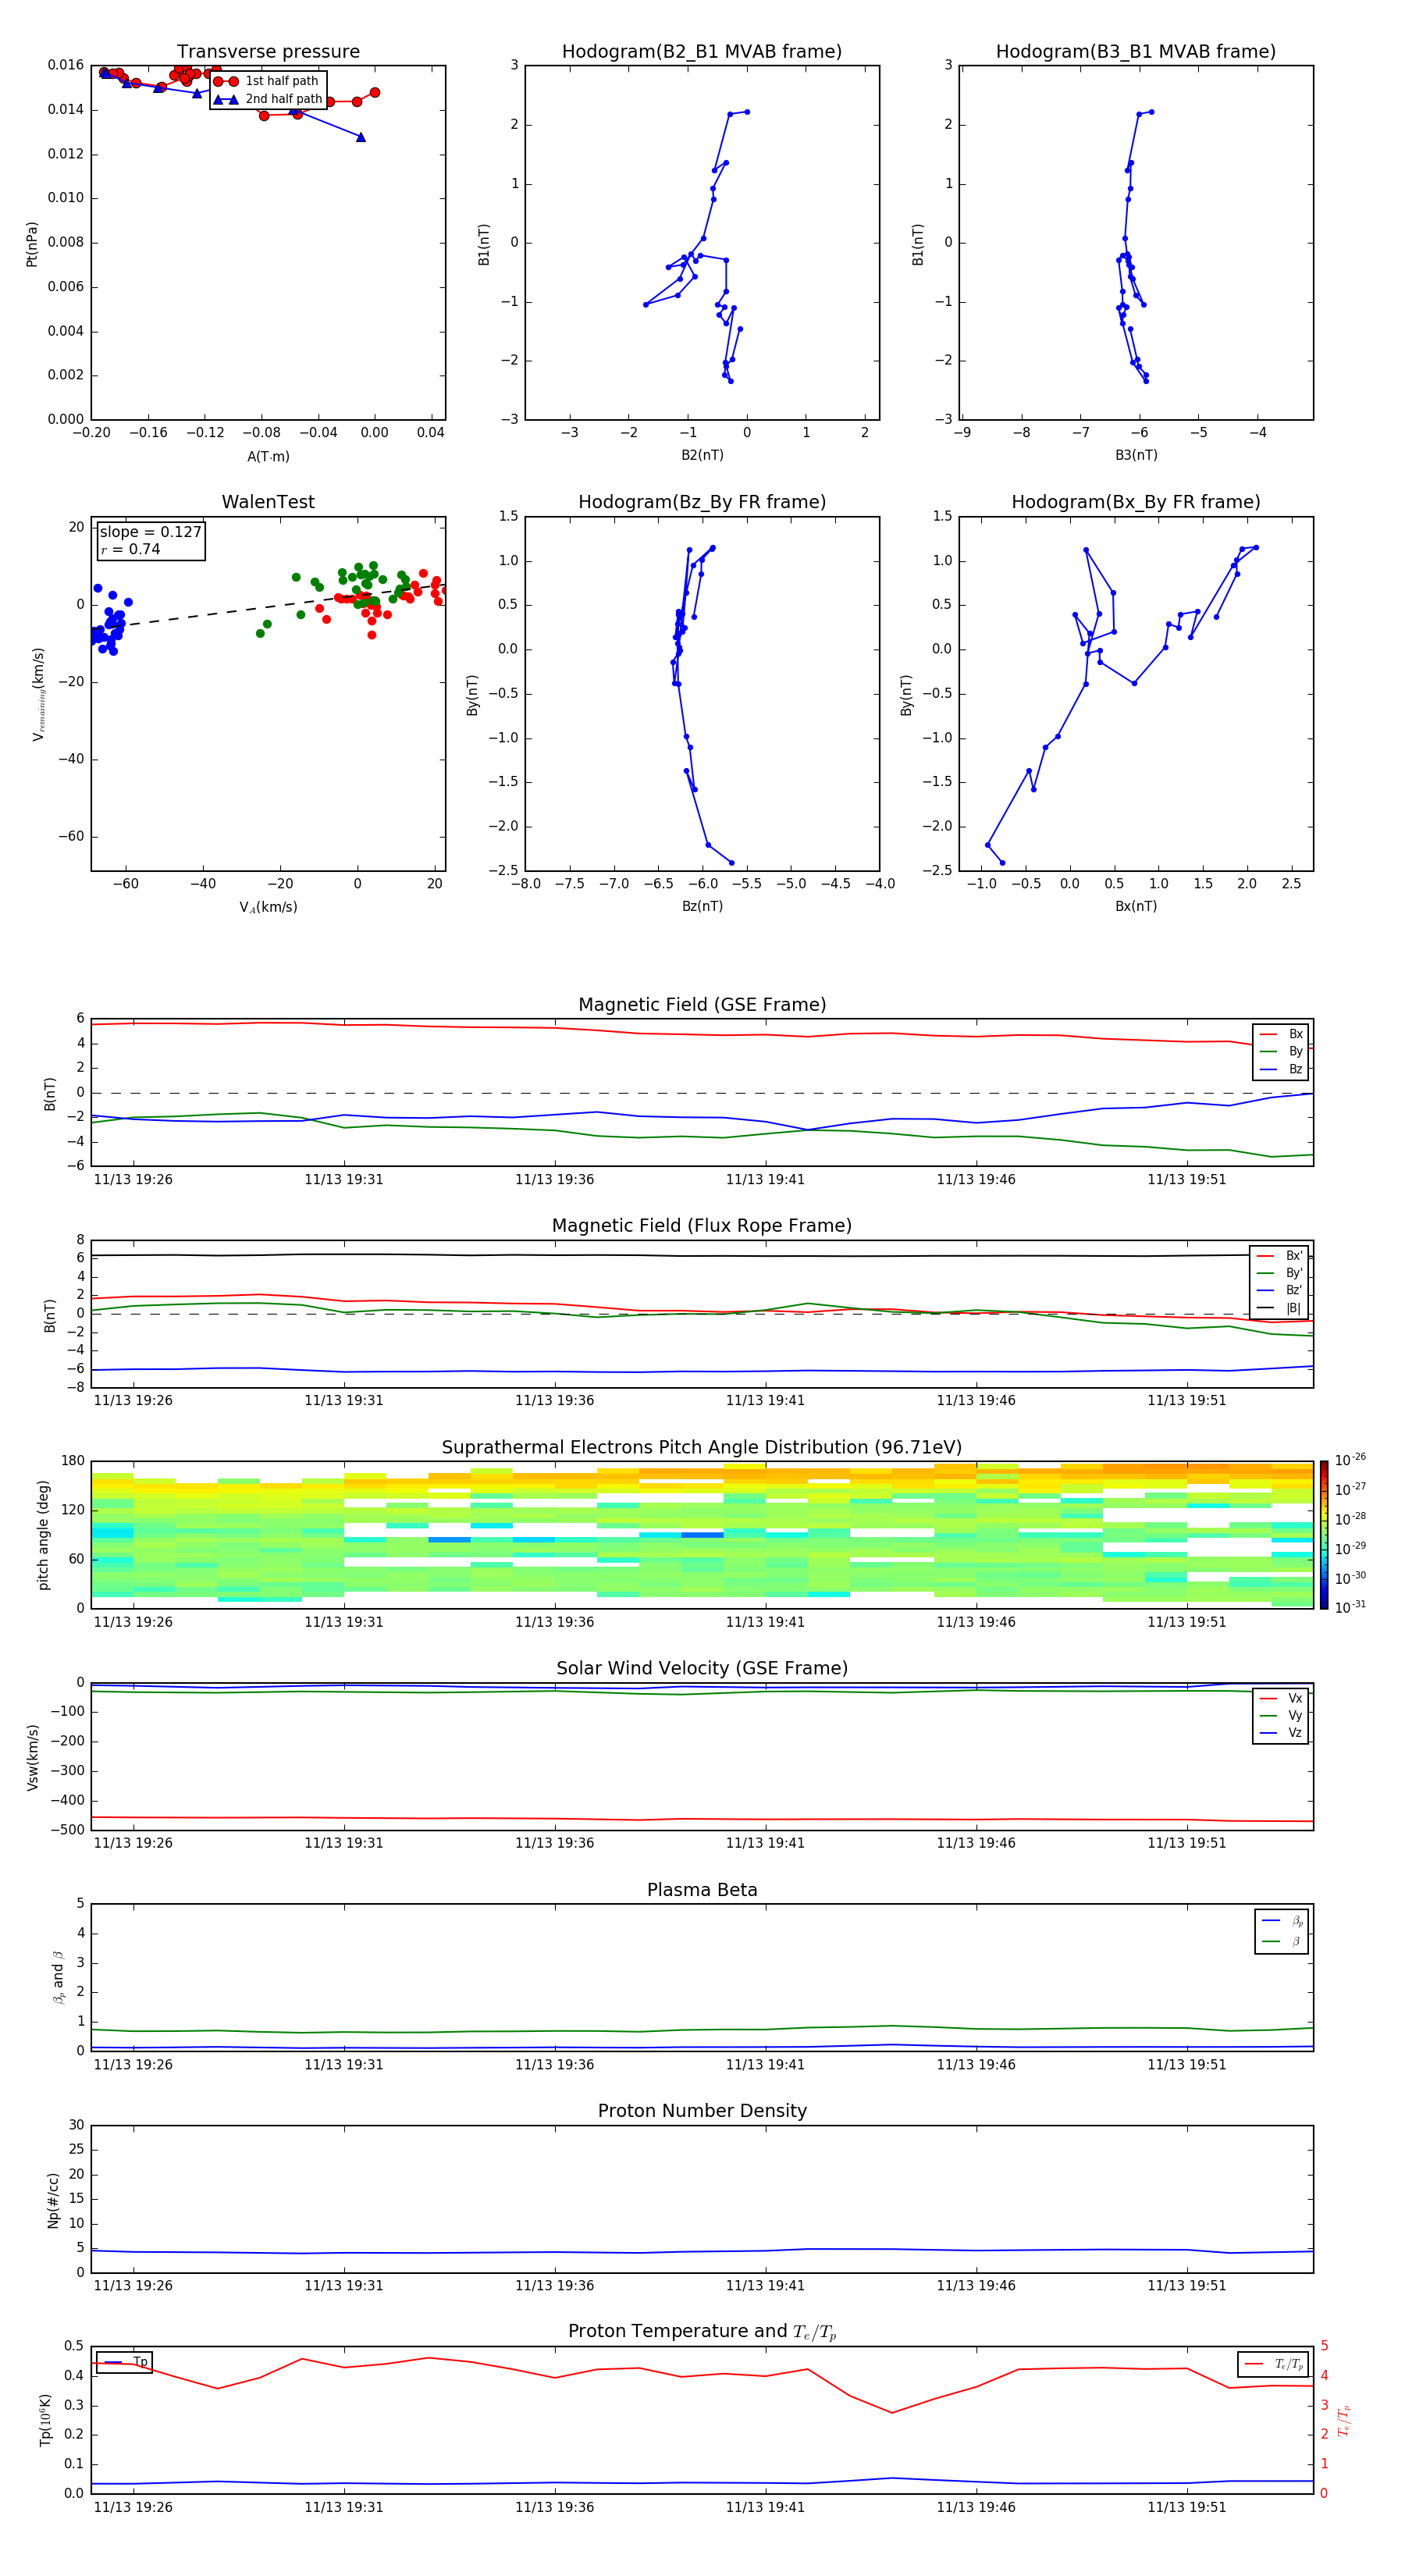Click the "WalenTest" plot title
The width and height of the screenshot is (1405, 2576).
coord(268,502)
